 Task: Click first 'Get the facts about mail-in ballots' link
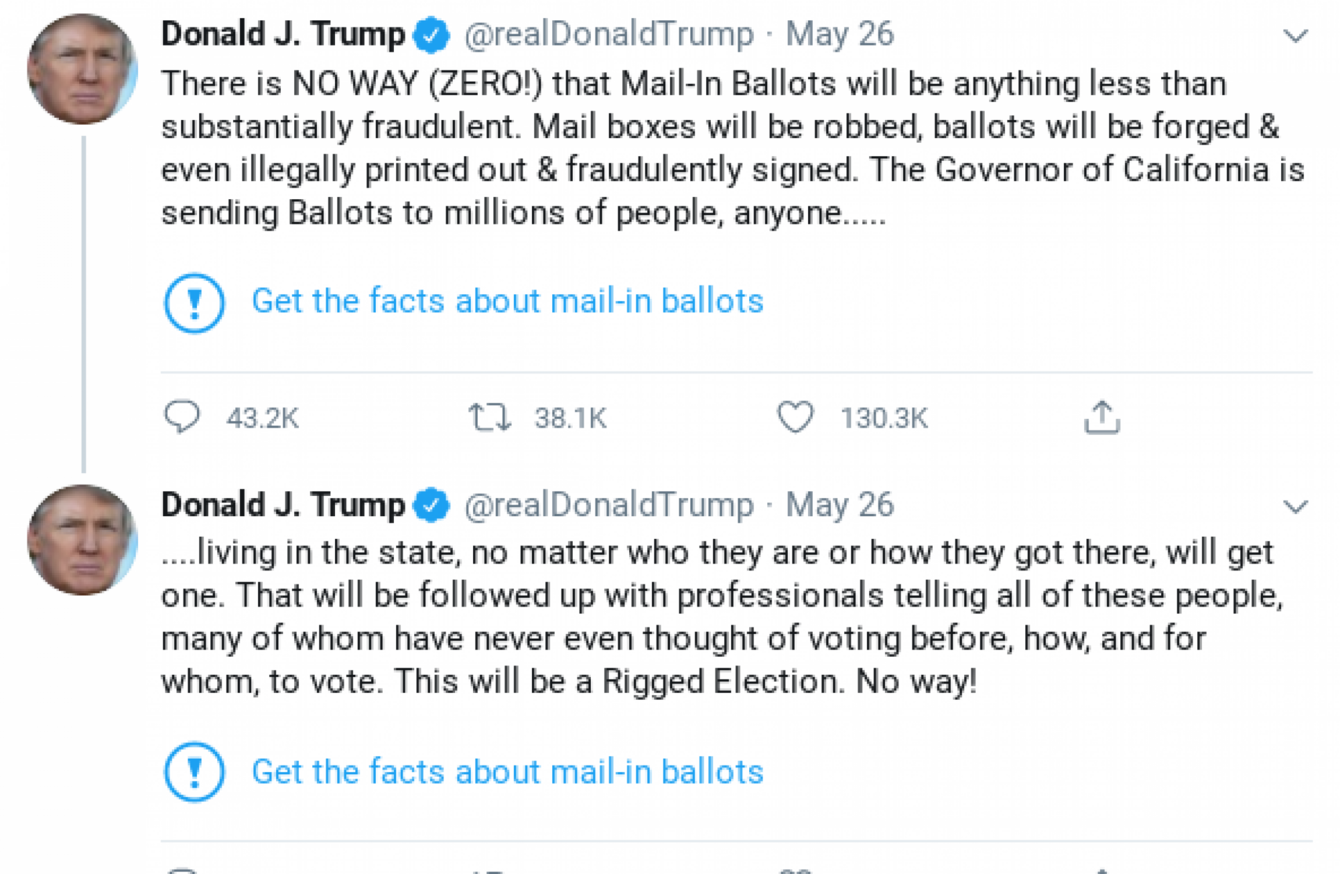coord(507,301)
